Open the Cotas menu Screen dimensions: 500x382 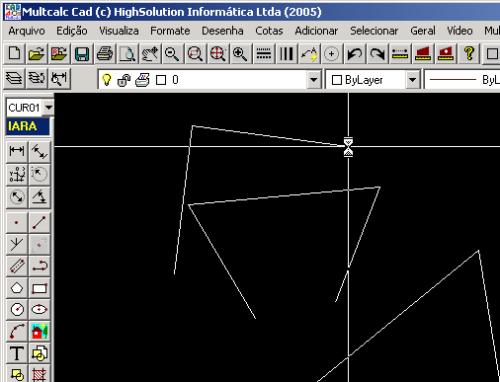269,31
